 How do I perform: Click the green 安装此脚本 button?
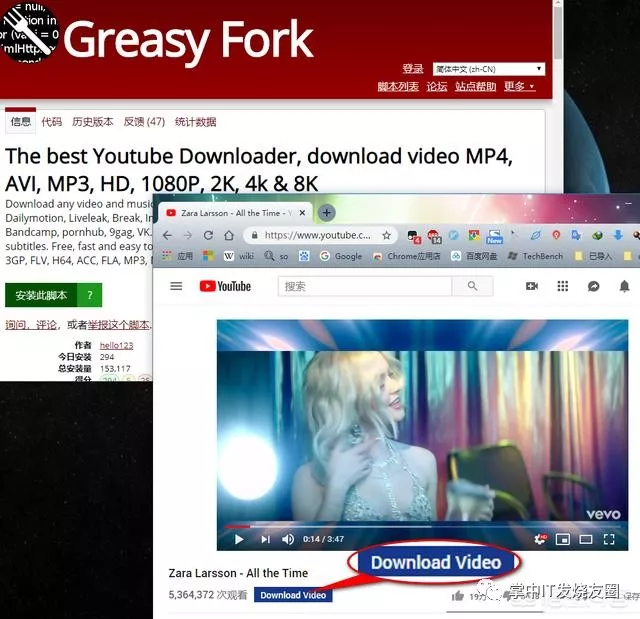pos(42,295)
